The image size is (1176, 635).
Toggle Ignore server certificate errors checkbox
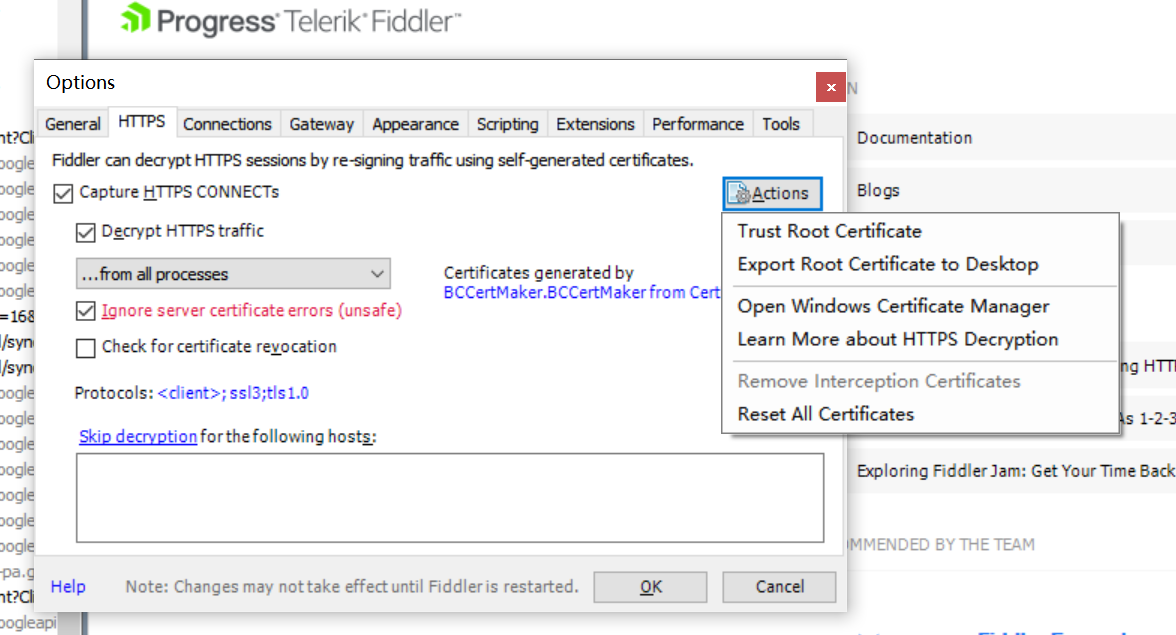(x=86, y=310)
